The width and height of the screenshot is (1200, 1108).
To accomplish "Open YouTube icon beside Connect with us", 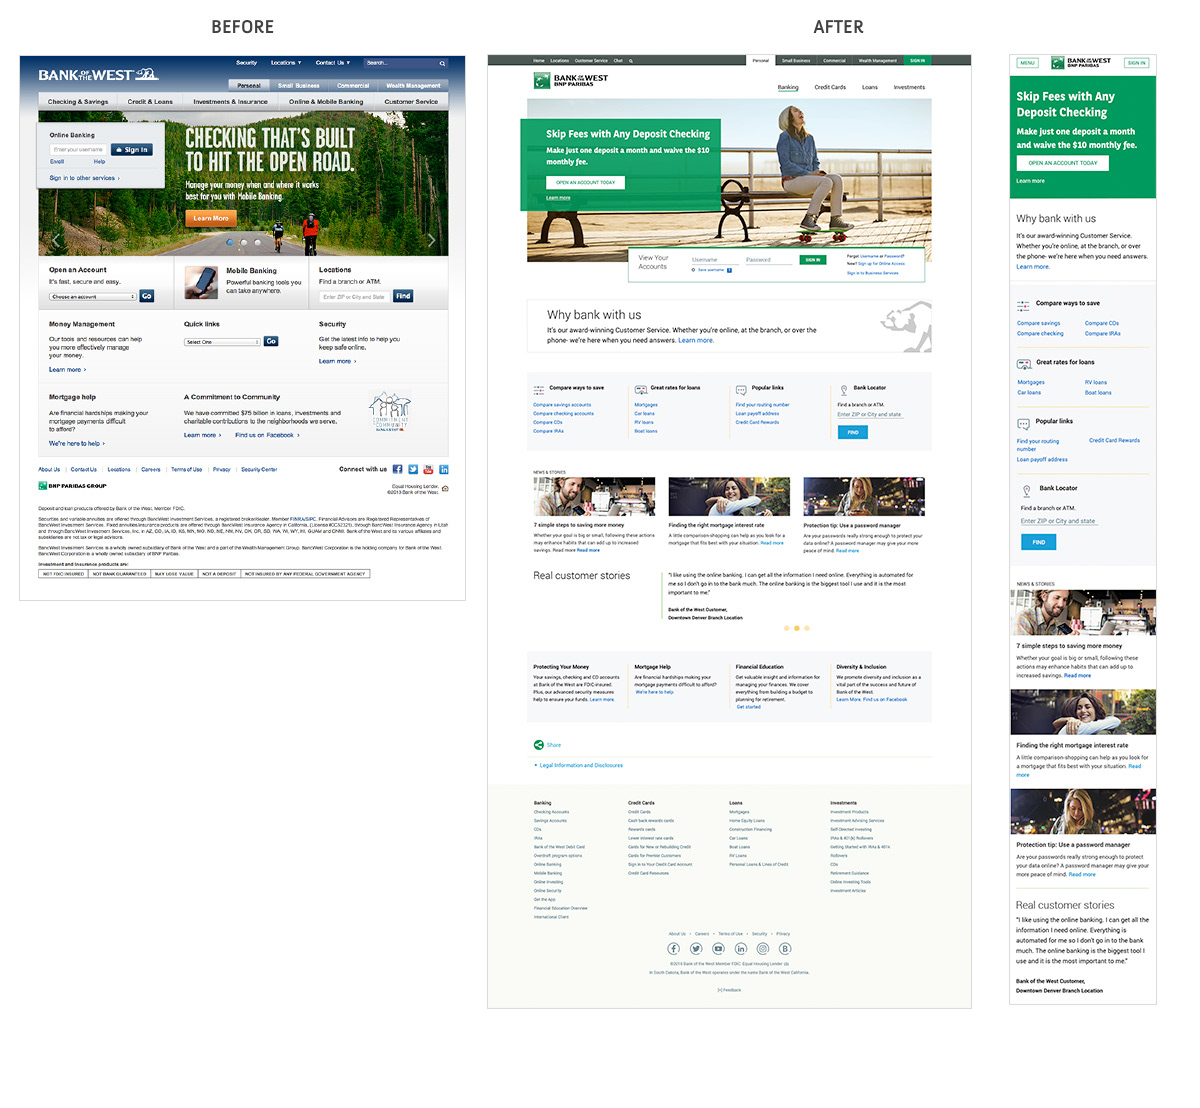I will [428, 469].
